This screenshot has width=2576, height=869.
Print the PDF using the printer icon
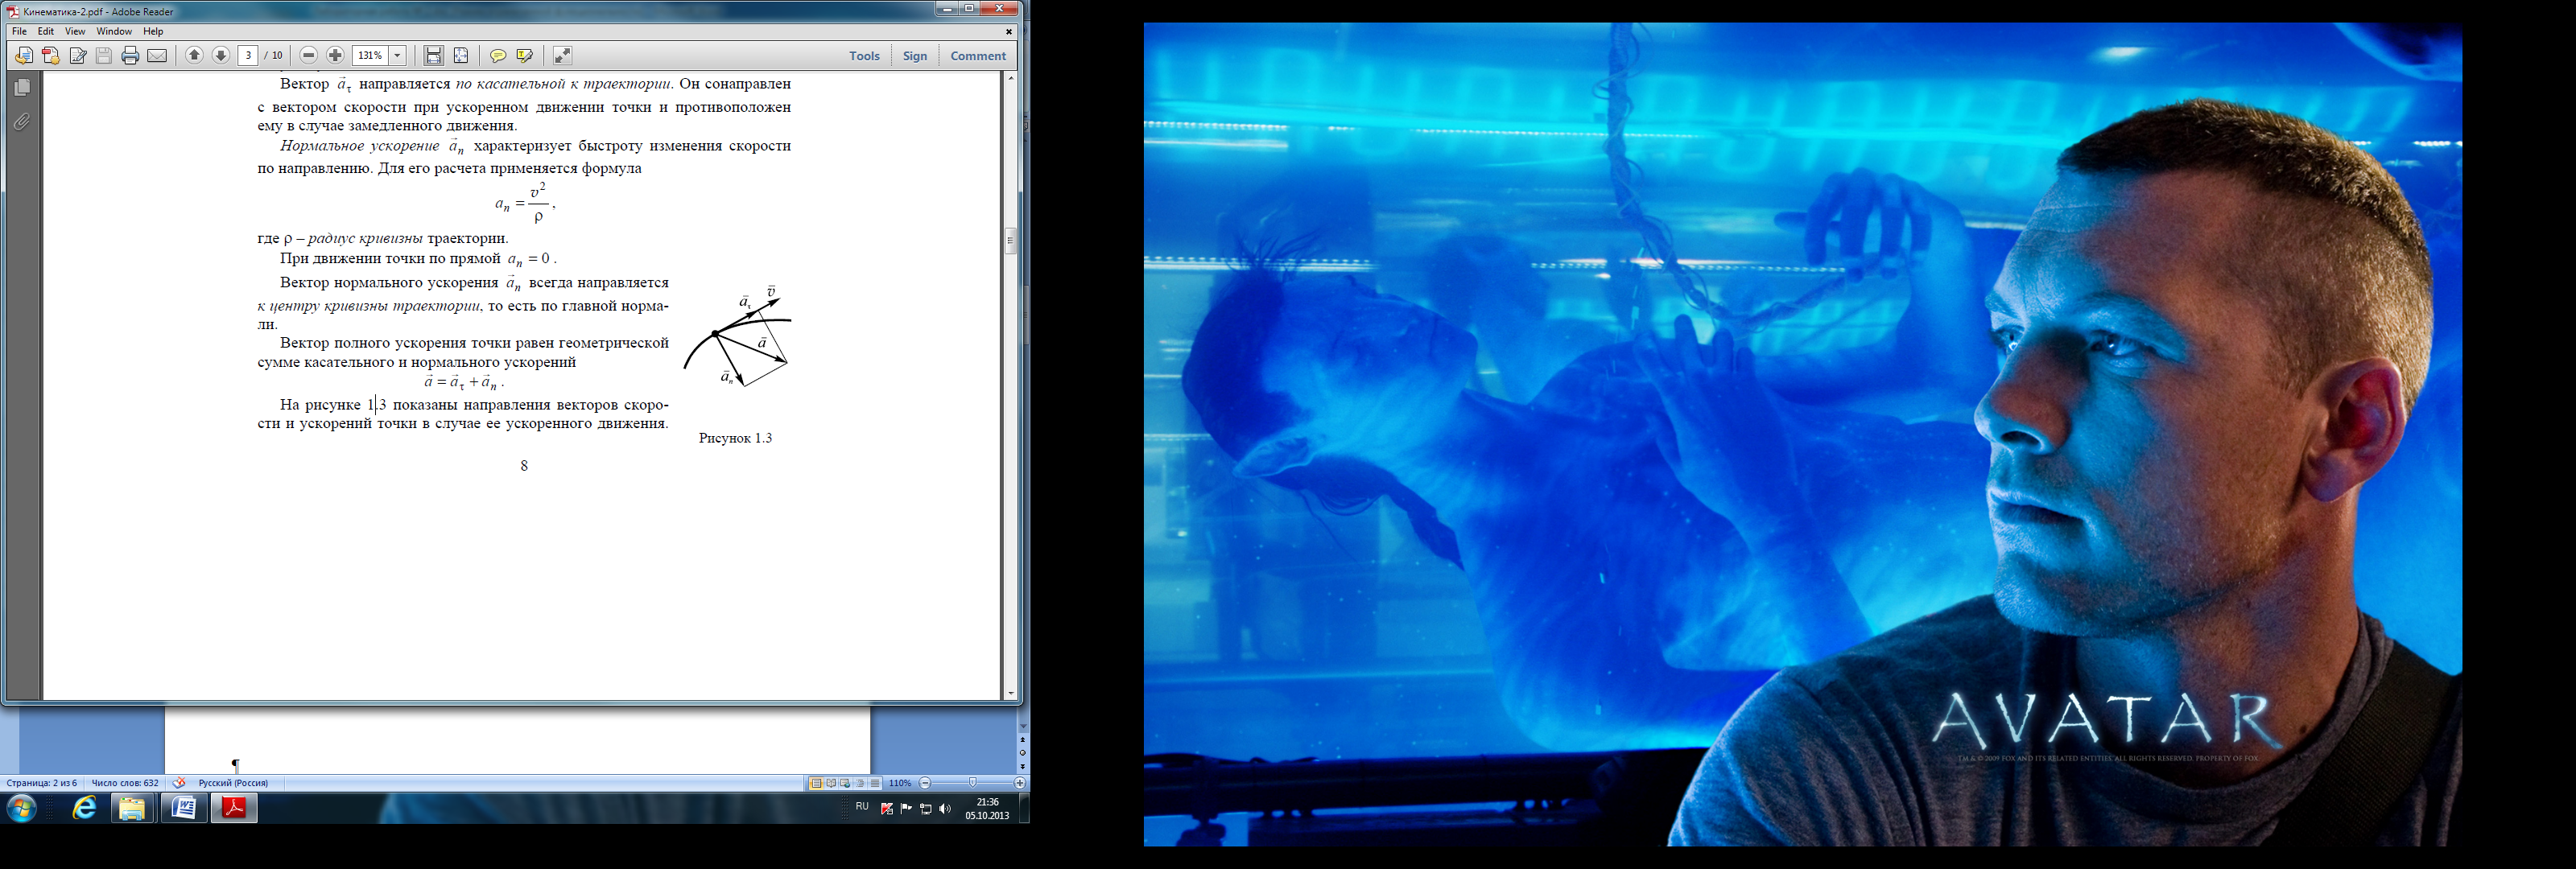130,56
